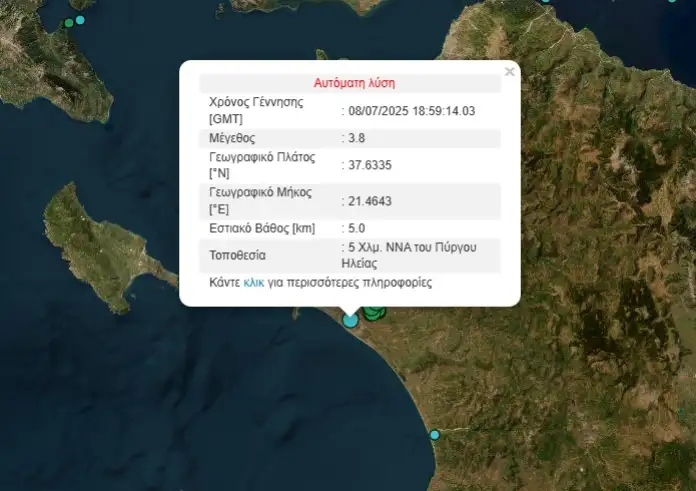Click the 'Εστιακό Βάθος [km]' label
Image resolution: width=696 pixels, height=491 pixels.
(262, 228)
